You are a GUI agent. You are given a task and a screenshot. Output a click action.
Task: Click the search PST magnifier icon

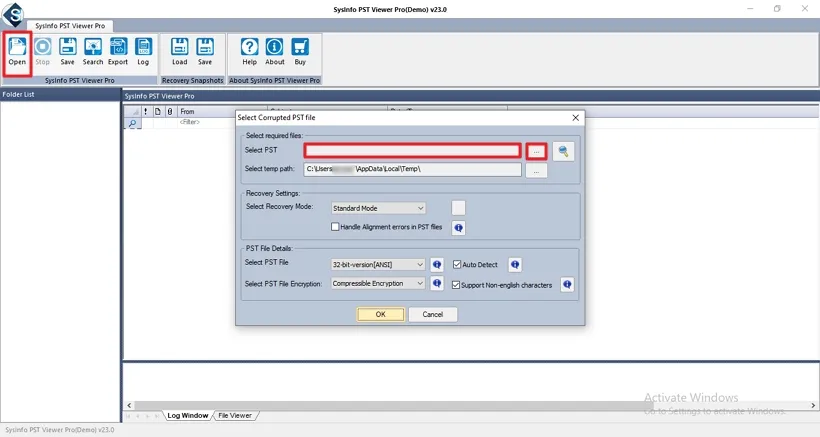[564, 150]
